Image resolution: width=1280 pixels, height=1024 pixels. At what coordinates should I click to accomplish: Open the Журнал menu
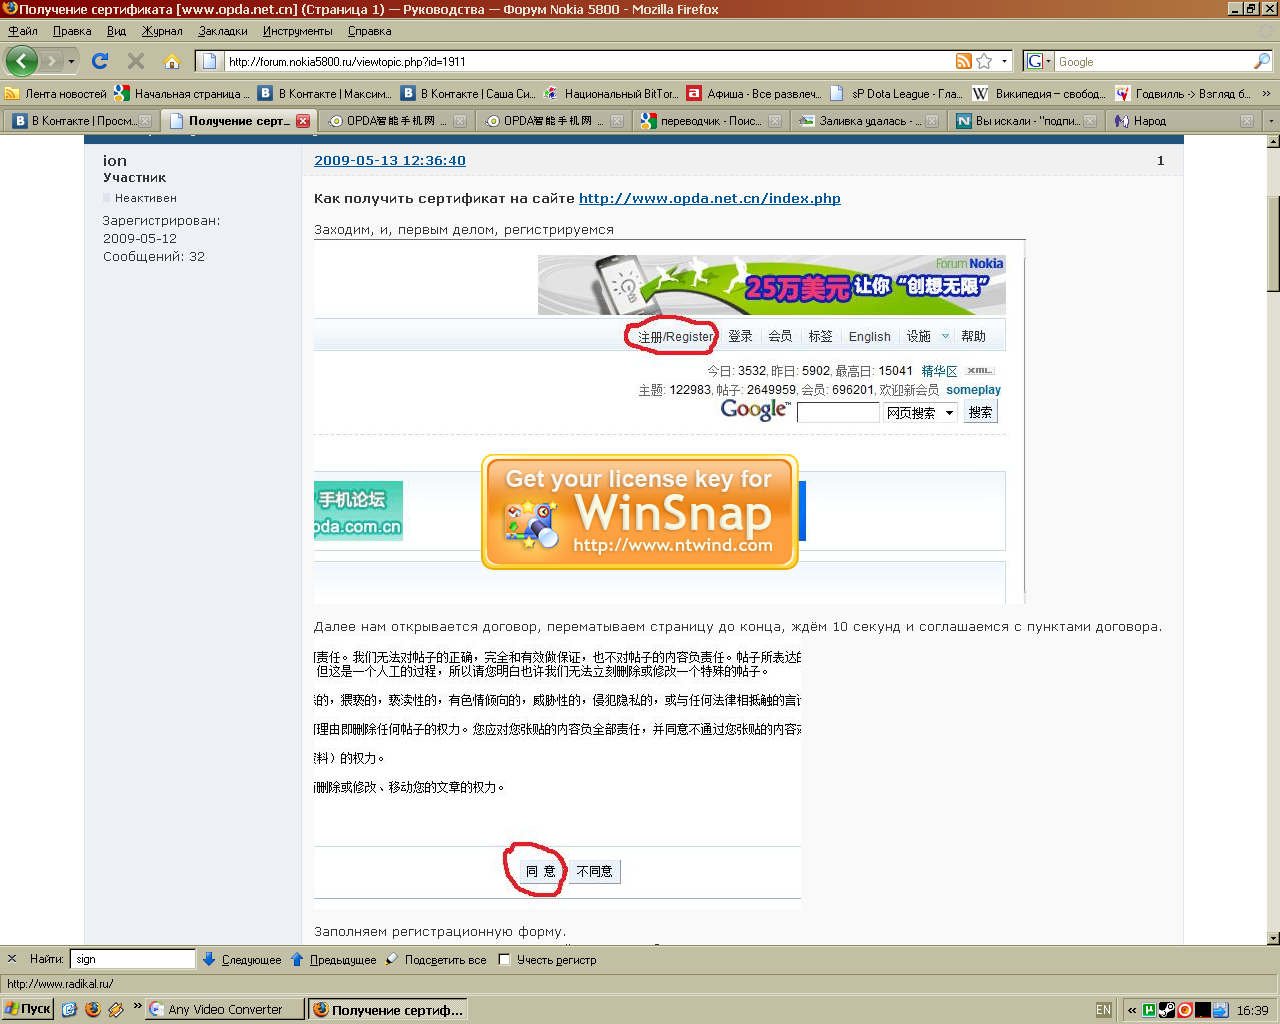[x=162, y=31]
